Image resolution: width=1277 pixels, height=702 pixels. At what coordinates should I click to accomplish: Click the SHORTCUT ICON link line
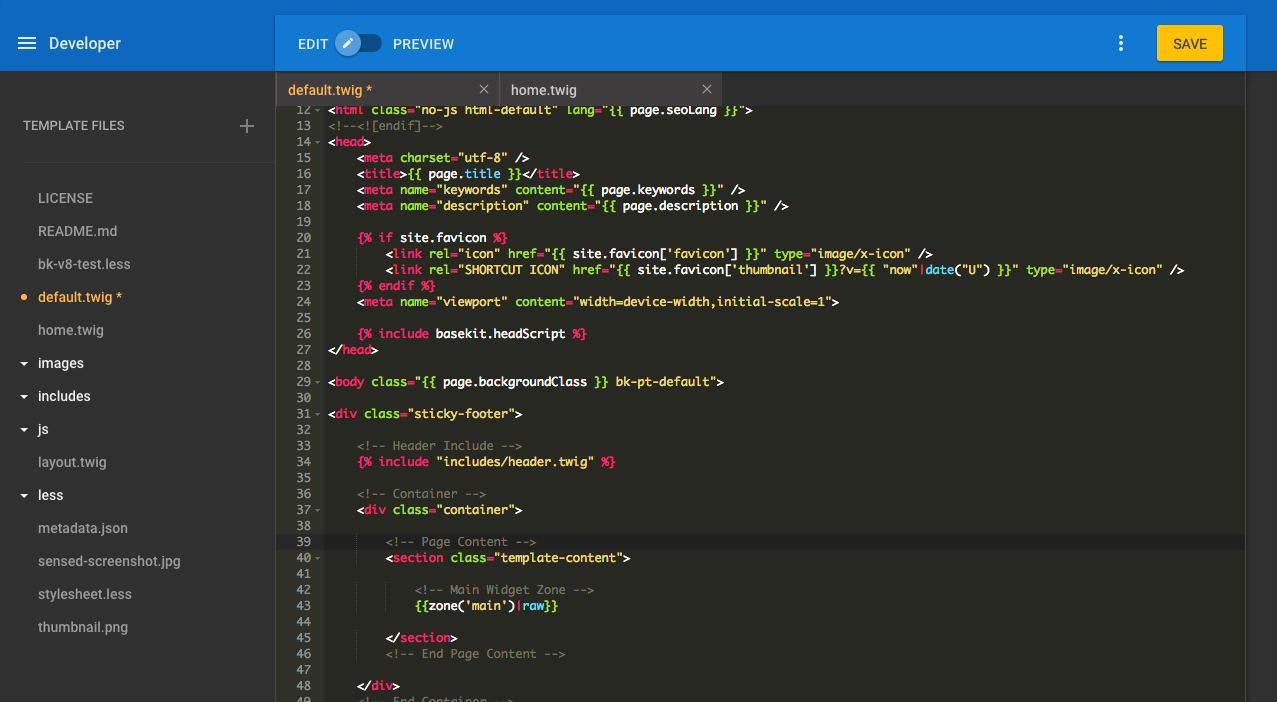click(785, 270)
